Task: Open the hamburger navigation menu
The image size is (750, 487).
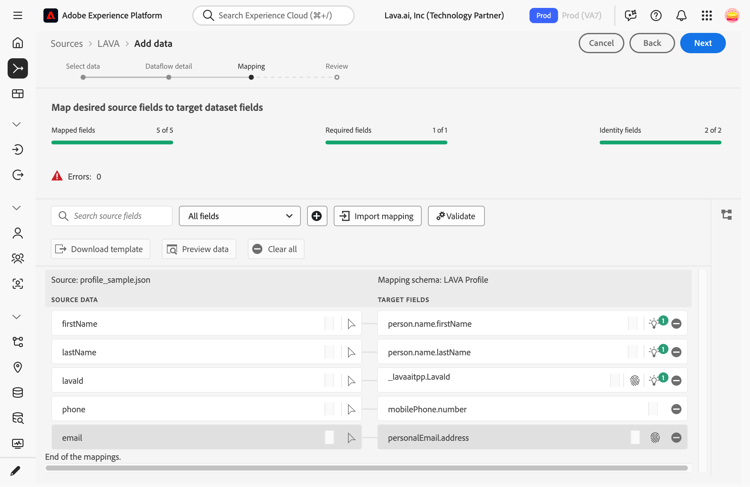Action: click(x=18, y=15)
